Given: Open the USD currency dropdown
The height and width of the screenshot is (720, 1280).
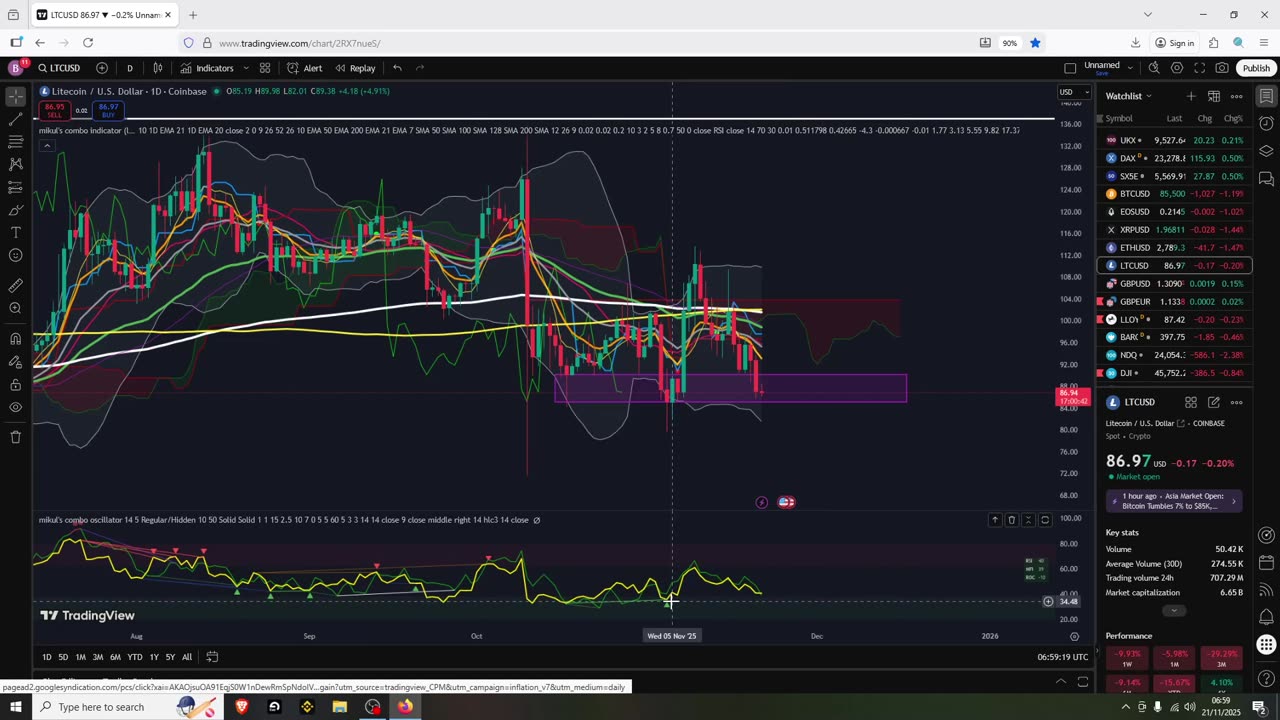Looking at the screenshot, I should tap(1074, 92).
